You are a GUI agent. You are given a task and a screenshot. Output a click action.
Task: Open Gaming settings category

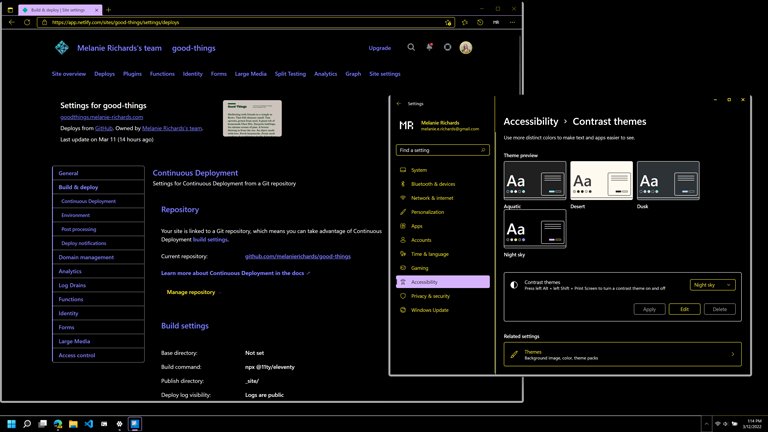pyautogui.click(x=442, y=268)
